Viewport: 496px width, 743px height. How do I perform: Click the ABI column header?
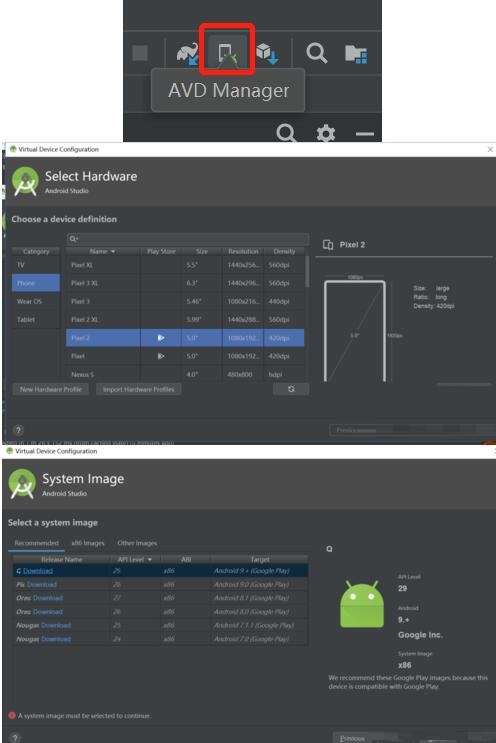[186, 559]
